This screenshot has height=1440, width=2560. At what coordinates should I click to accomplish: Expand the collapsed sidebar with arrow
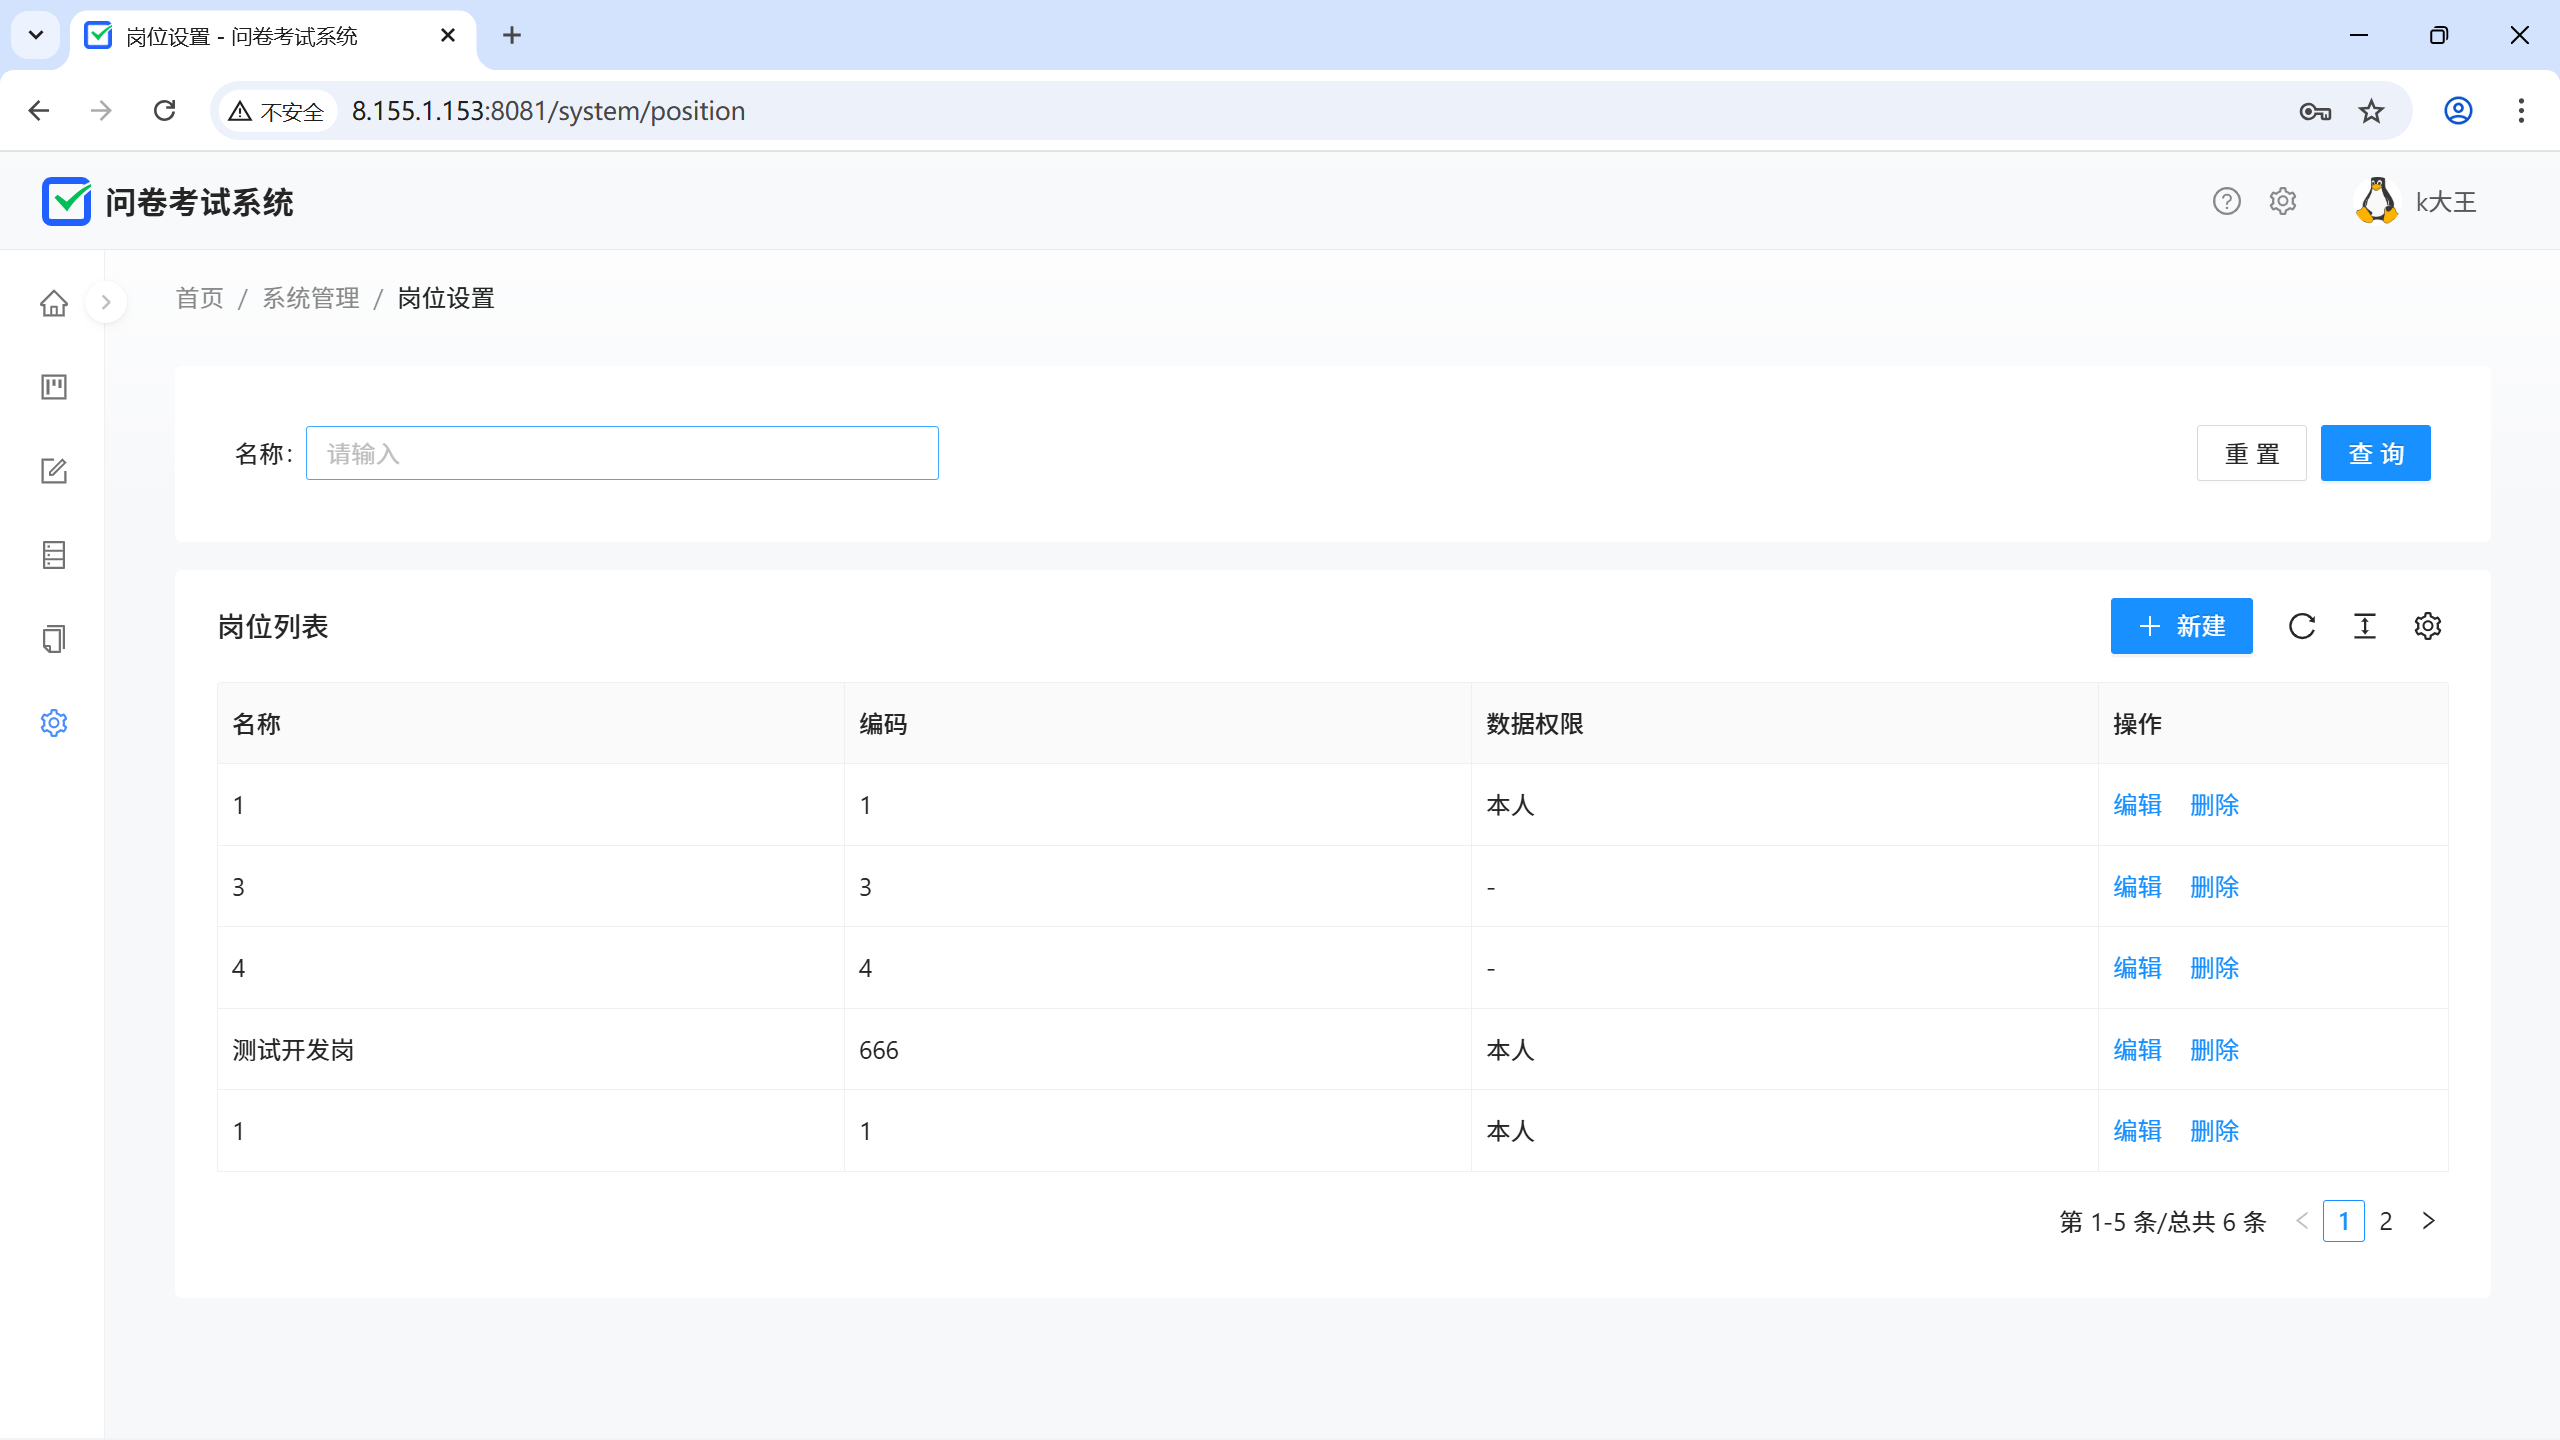106,302
